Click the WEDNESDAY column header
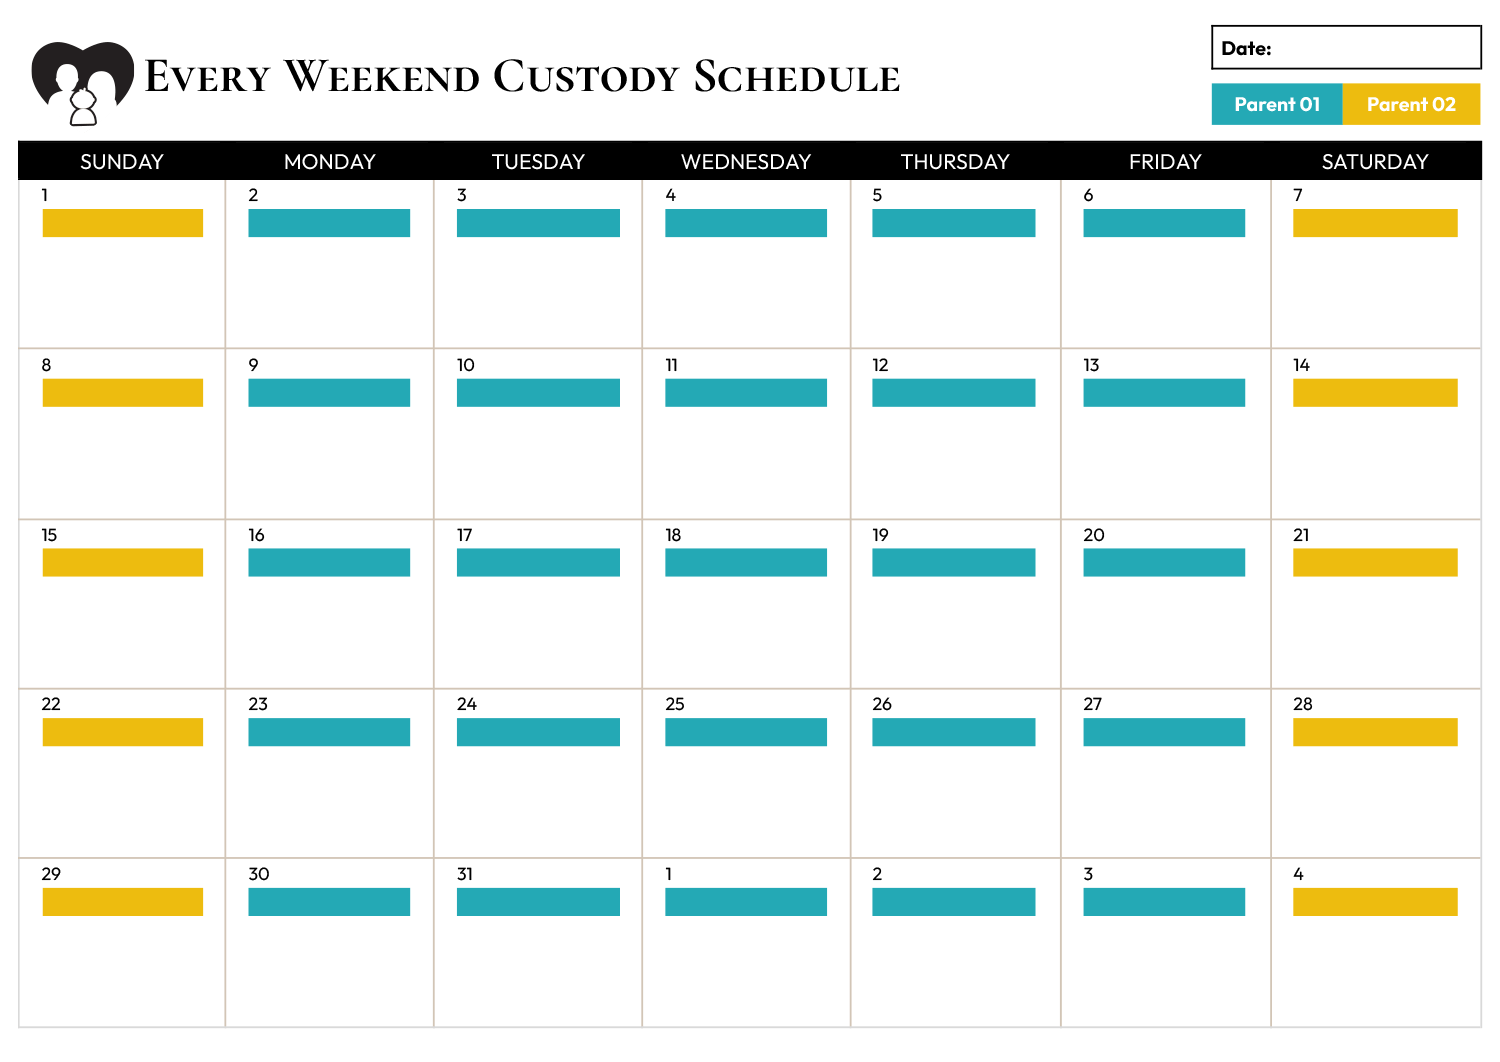 pyautogui.click(x=746, y=162)
